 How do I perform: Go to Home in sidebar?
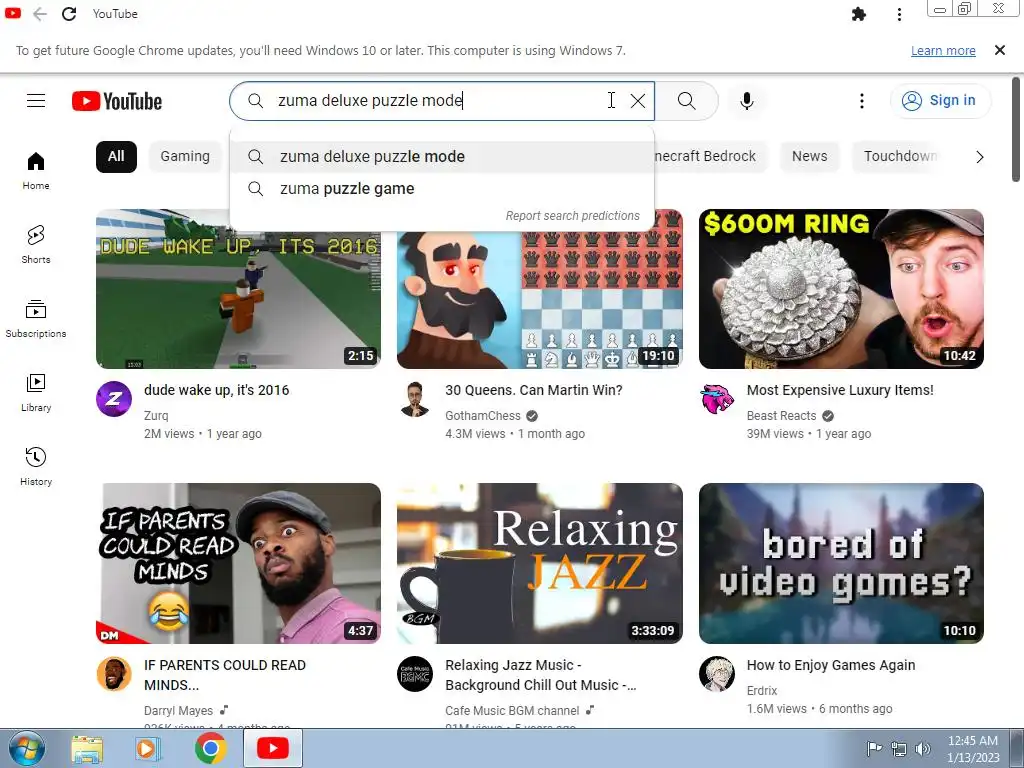click(36, 171)
